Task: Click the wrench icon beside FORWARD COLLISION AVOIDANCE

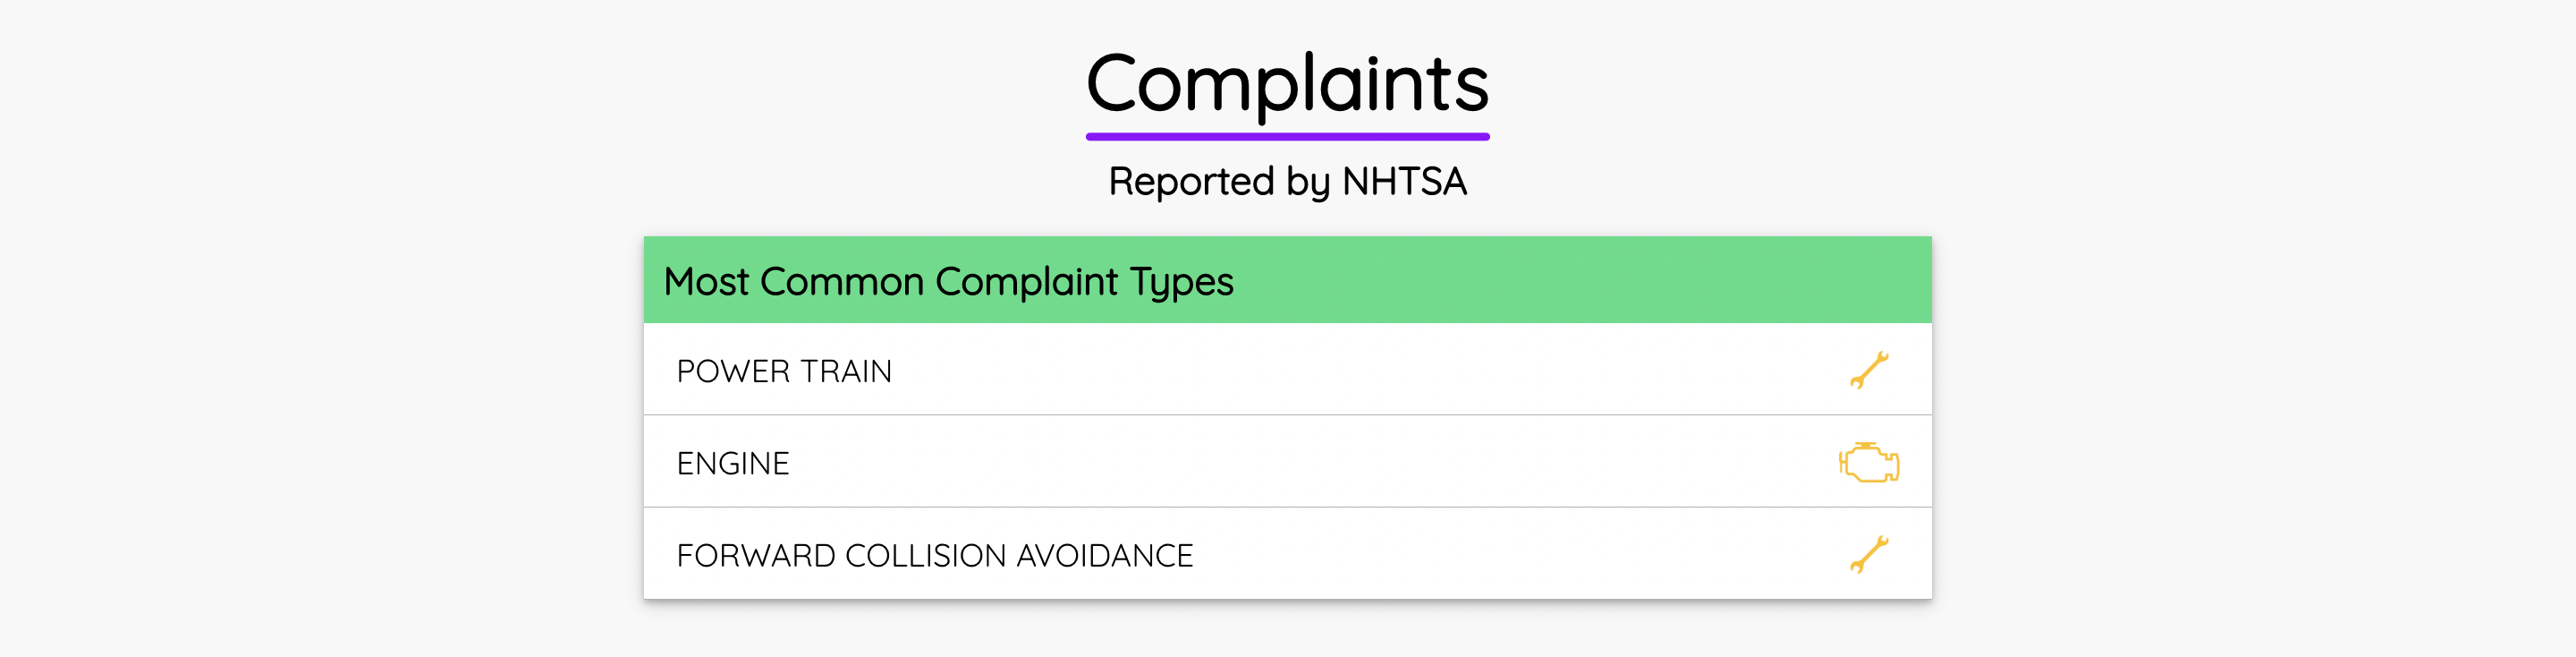Action: tap(1868, 554)
